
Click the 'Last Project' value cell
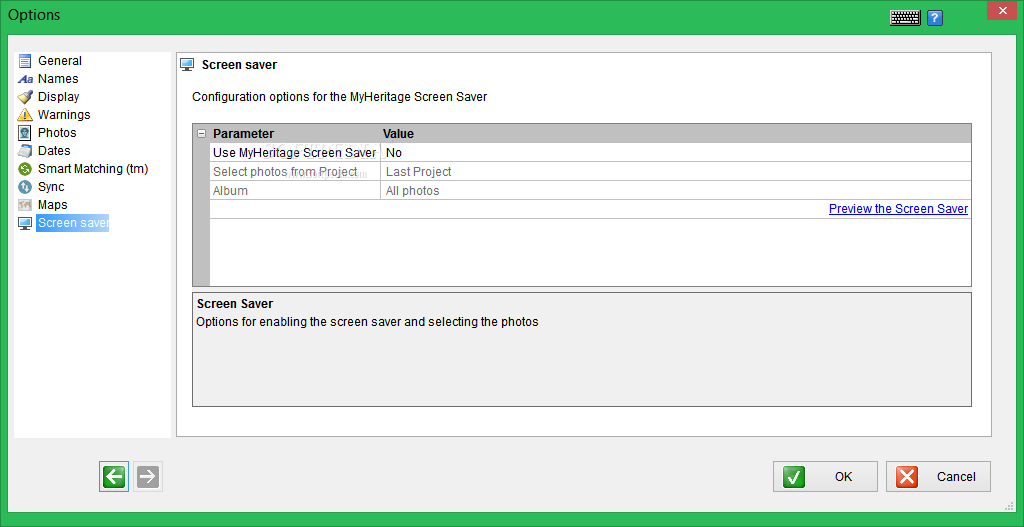676,172
